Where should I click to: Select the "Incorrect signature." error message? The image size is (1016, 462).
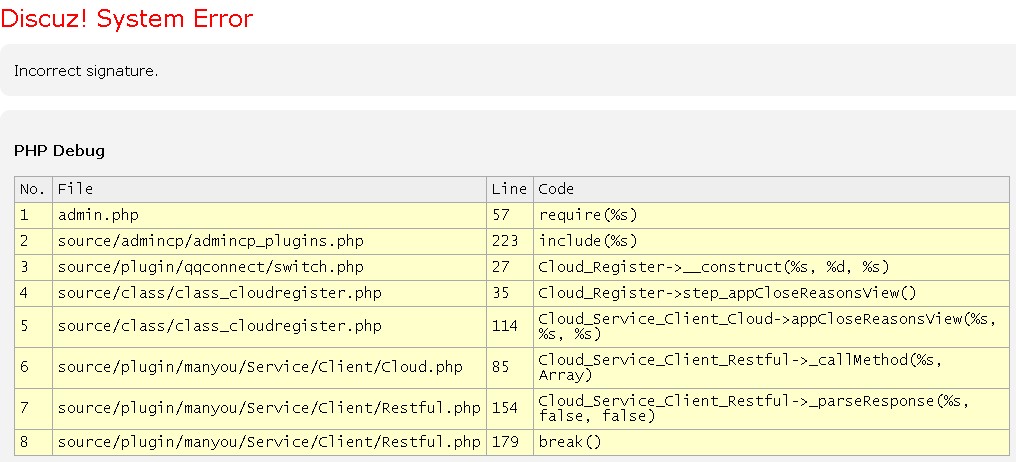[86, 71]
